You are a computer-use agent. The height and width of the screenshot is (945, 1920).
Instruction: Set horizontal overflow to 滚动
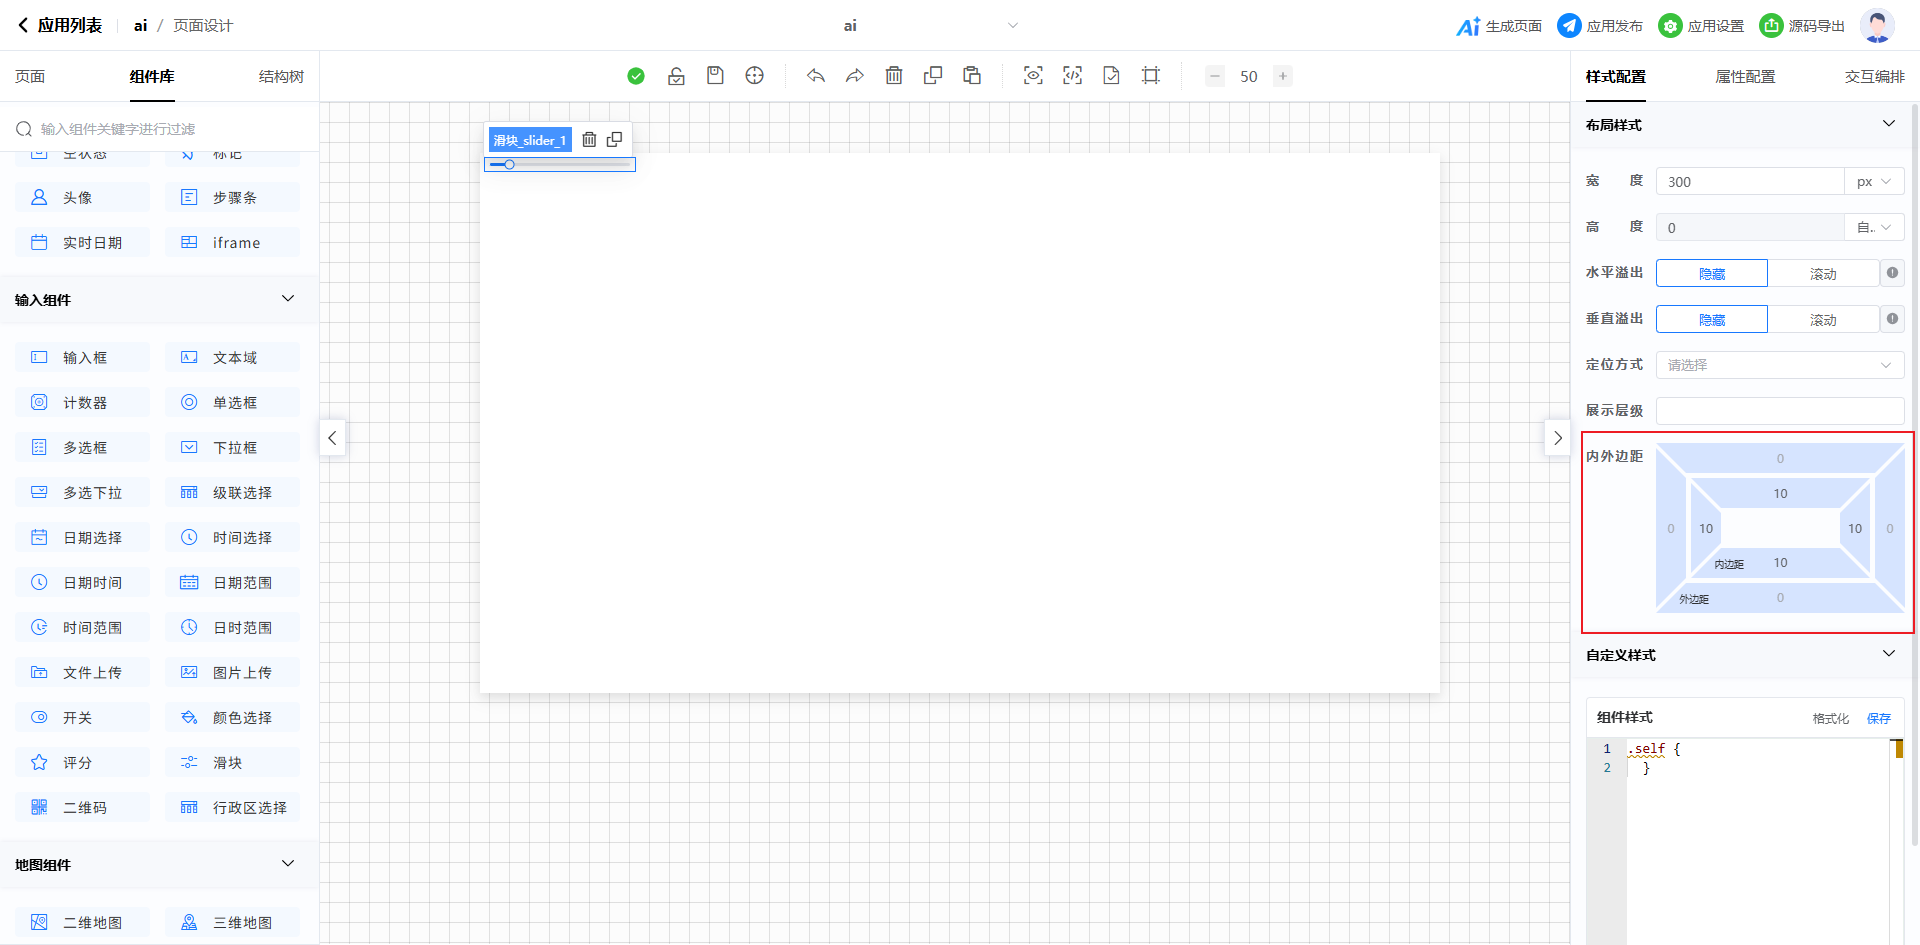[x=1822, y=274]
